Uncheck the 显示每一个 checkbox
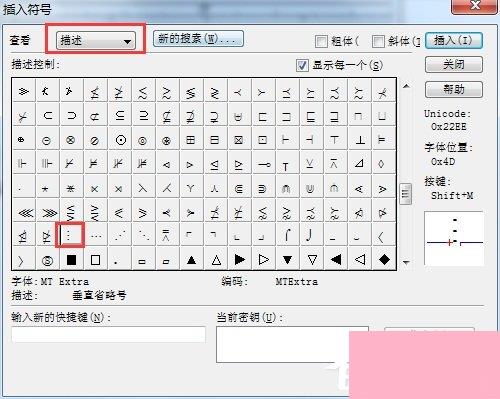This screenshot has width=500, height=399. pyautogui.click(x=302, y=65)
